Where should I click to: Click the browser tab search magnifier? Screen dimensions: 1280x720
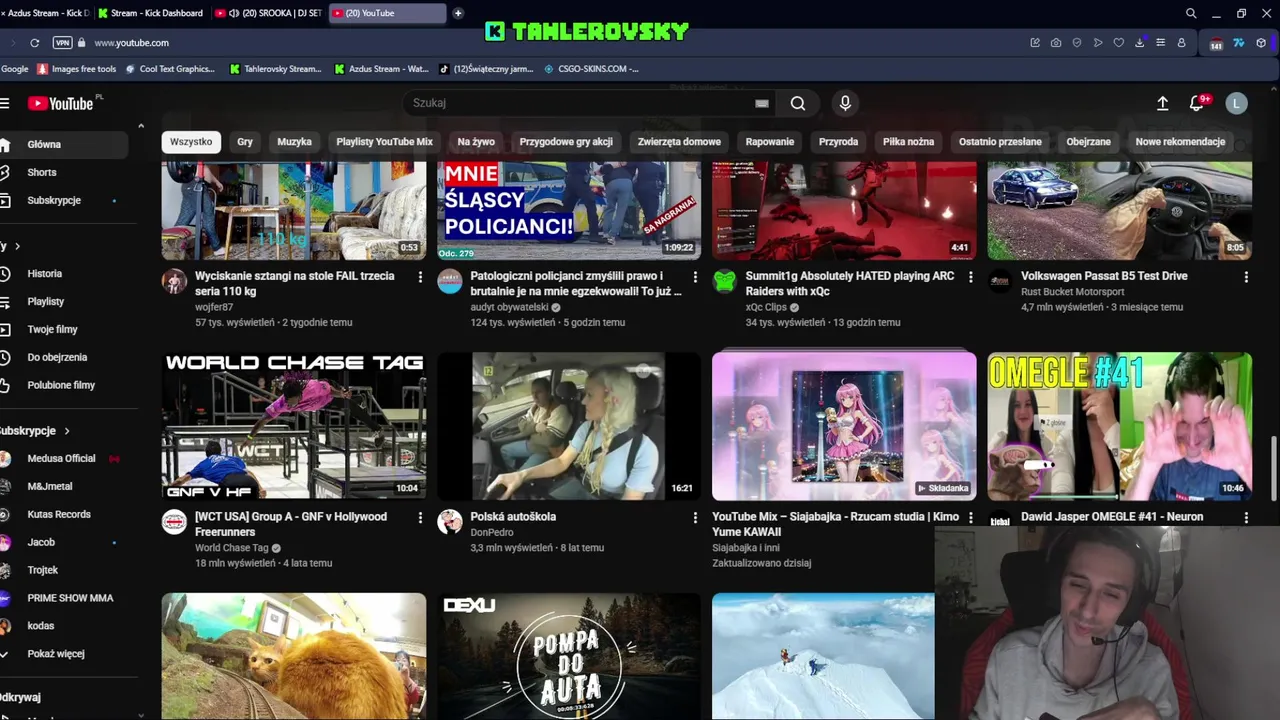1191,13
